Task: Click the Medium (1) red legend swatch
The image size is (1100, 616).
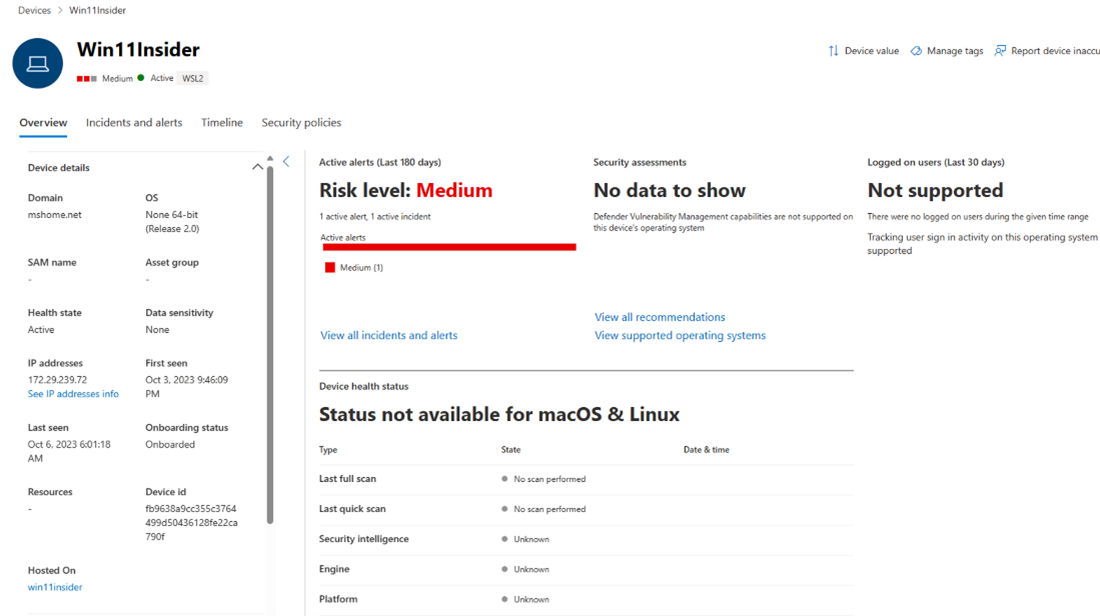Action: pos(330,267)
